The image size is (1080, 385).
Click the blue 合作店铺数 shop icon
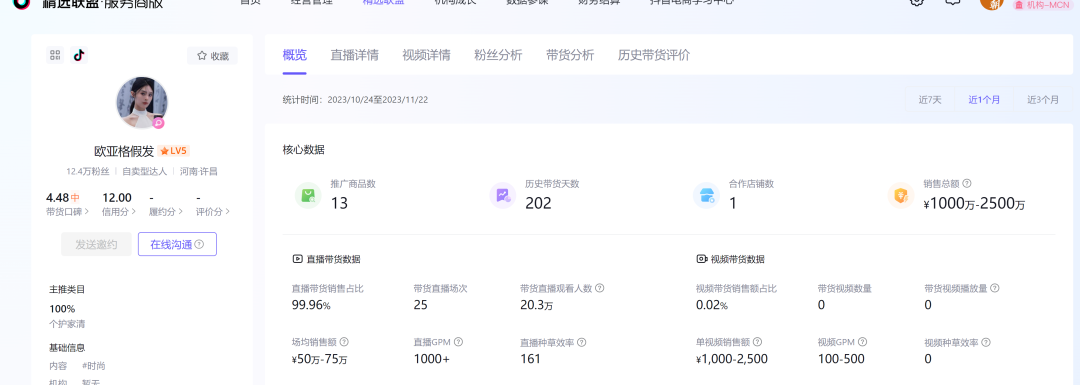click(707, 196)
